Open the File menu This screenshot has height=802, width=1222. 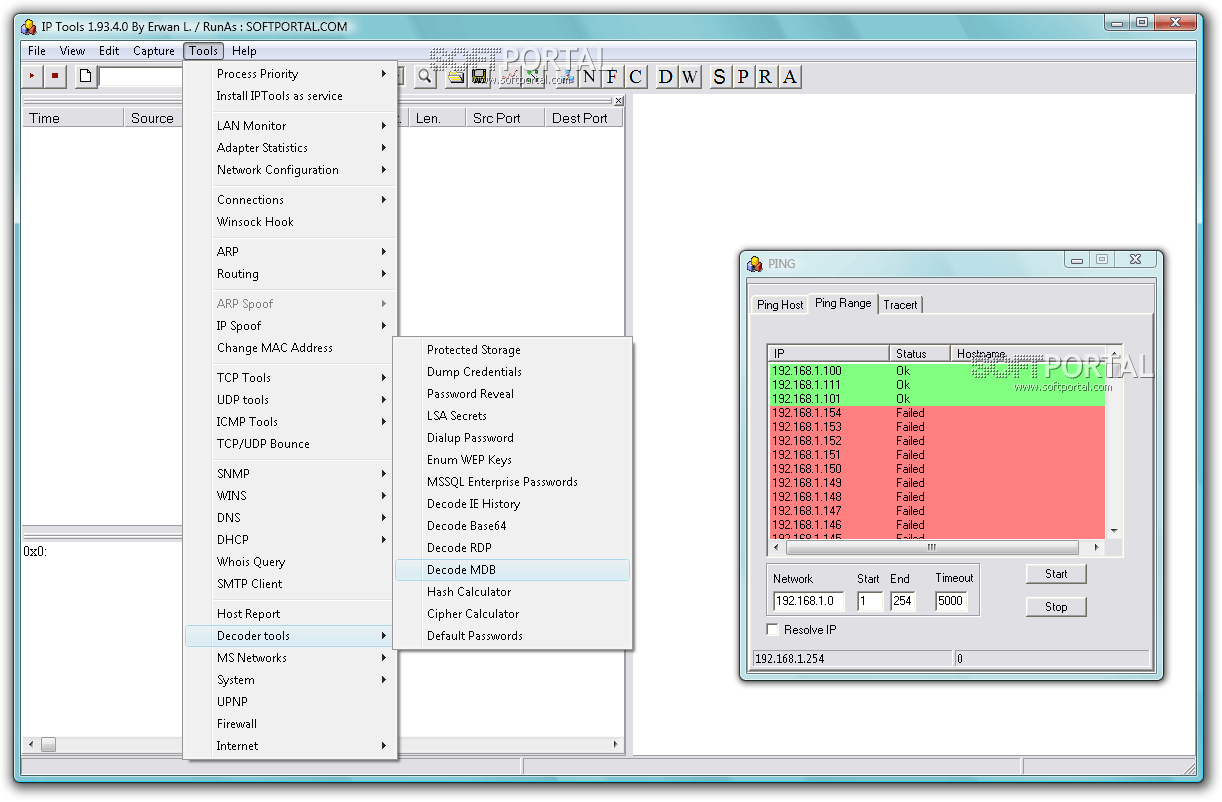(x=37, y=51)
